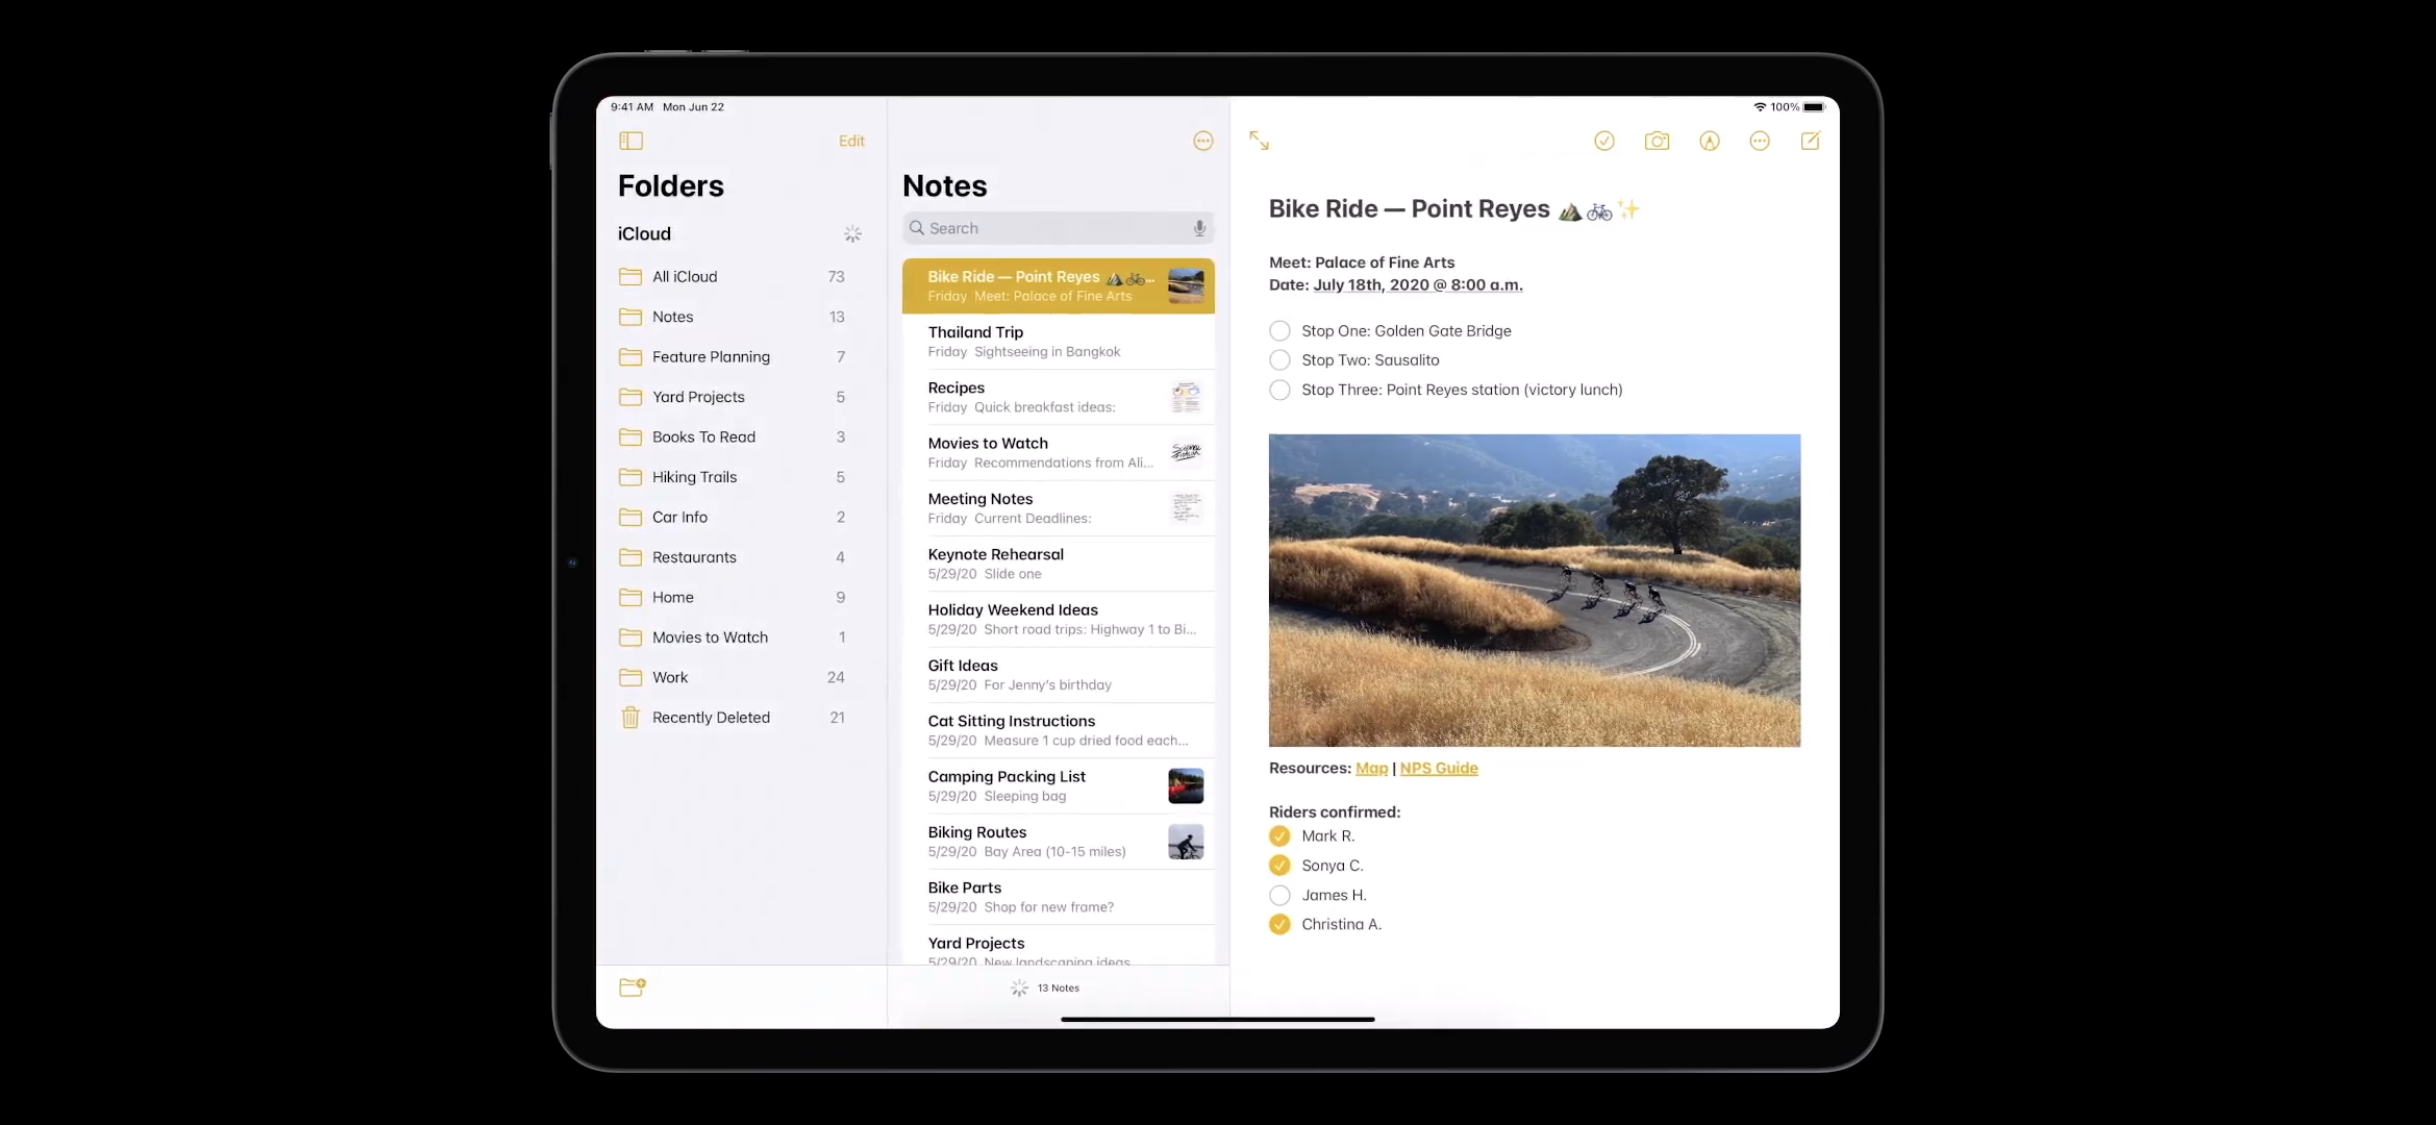Open the NPS Guide link
The image size is (2436, 1125).
click(1438, 768)
